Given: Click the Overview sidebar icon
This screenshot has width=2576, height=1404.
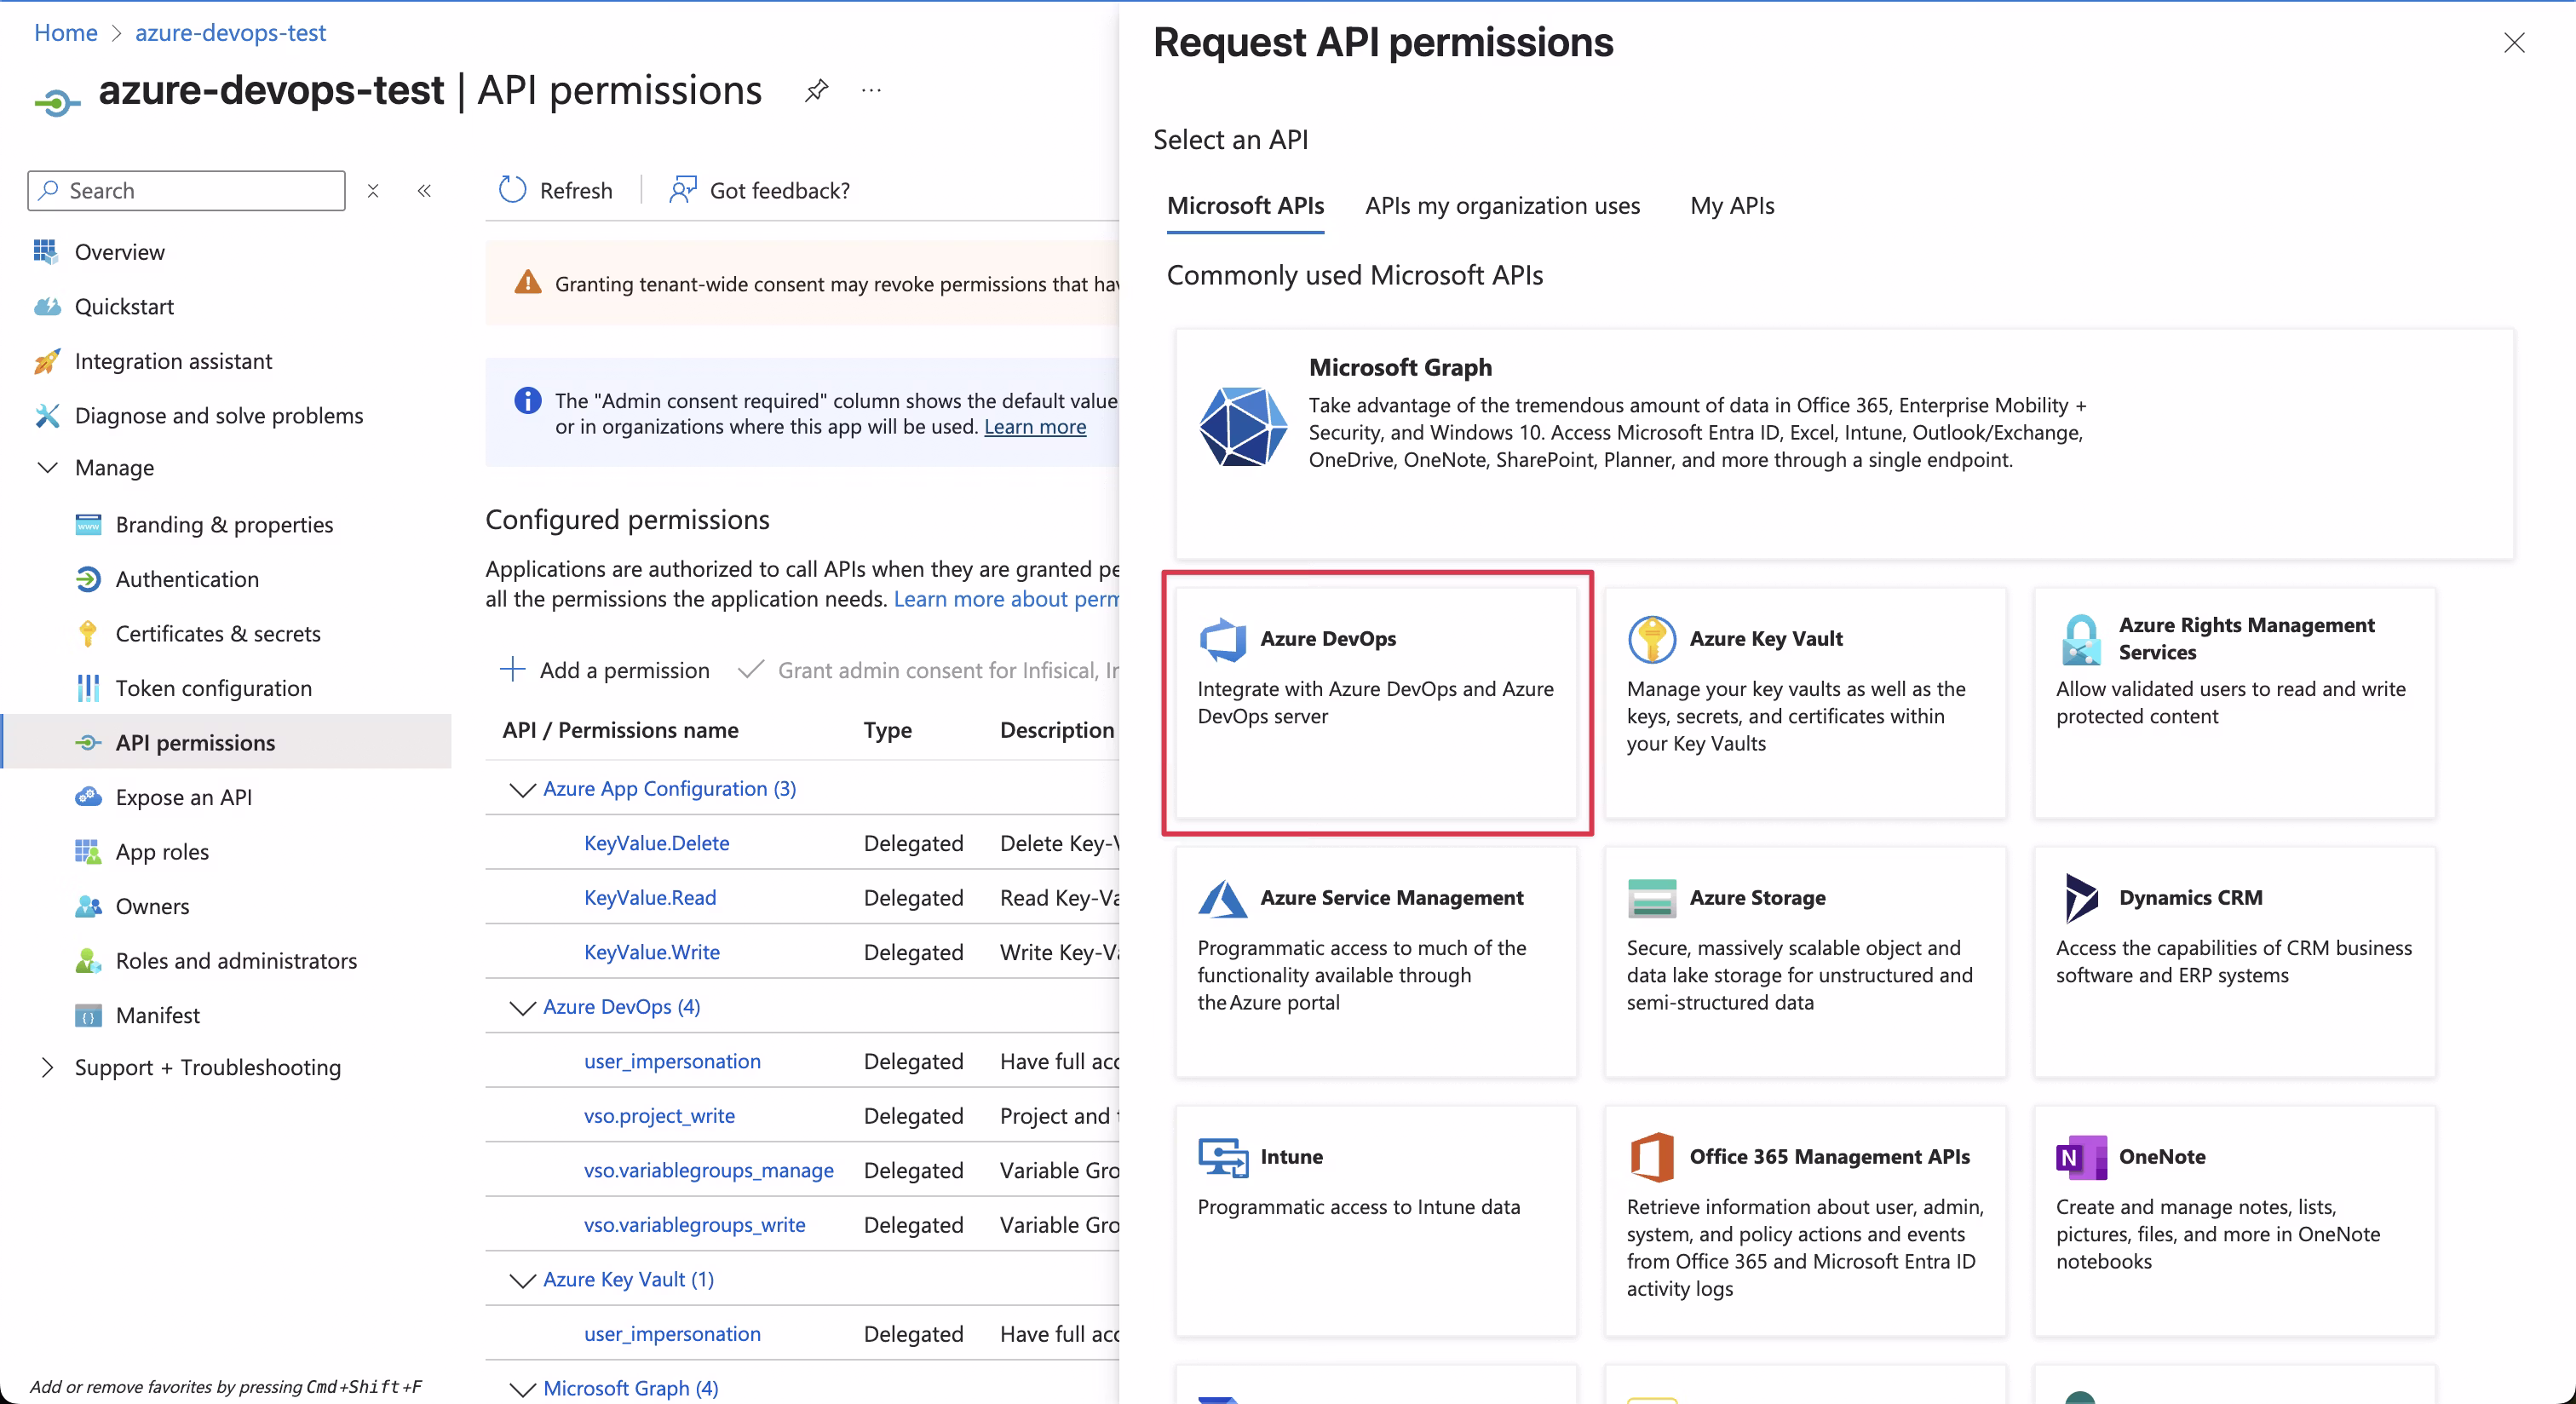Looking at the screenshot, I should [46, 251].
